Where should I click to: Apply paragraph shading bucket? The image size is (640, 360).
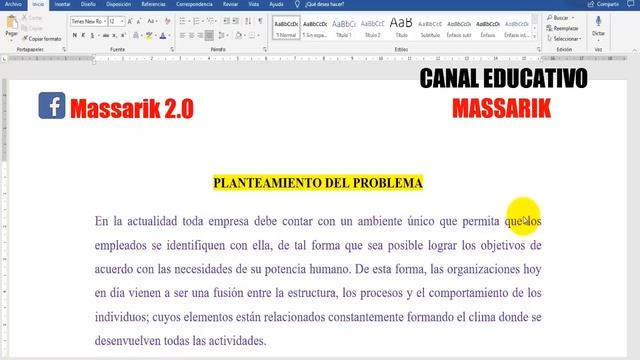point(239,36)
